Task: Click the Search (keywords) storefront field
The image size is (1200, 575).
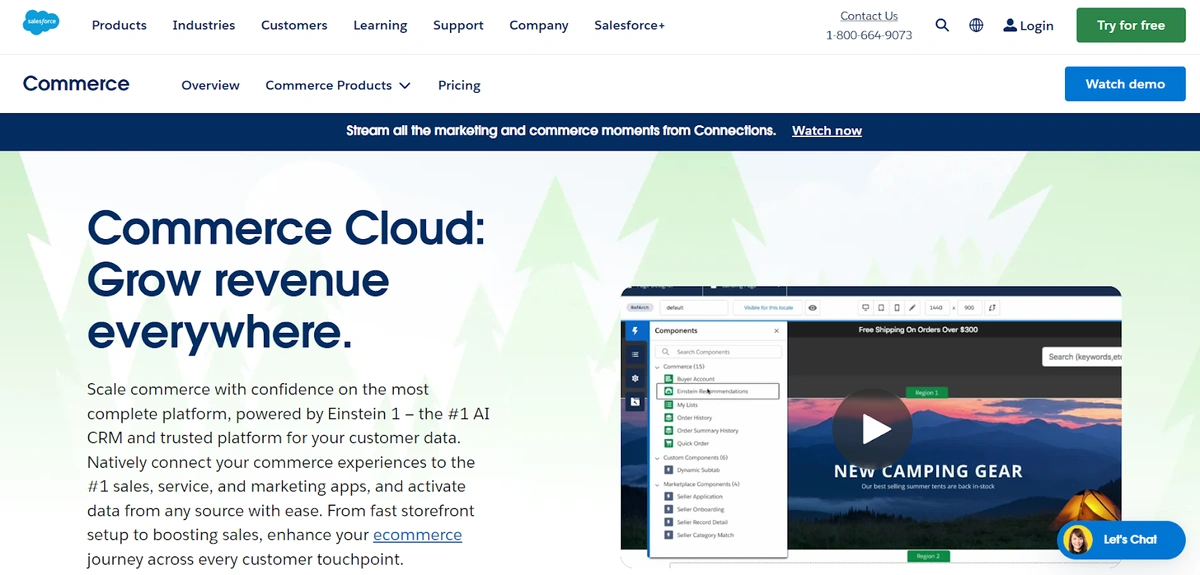Action: 1082,356
